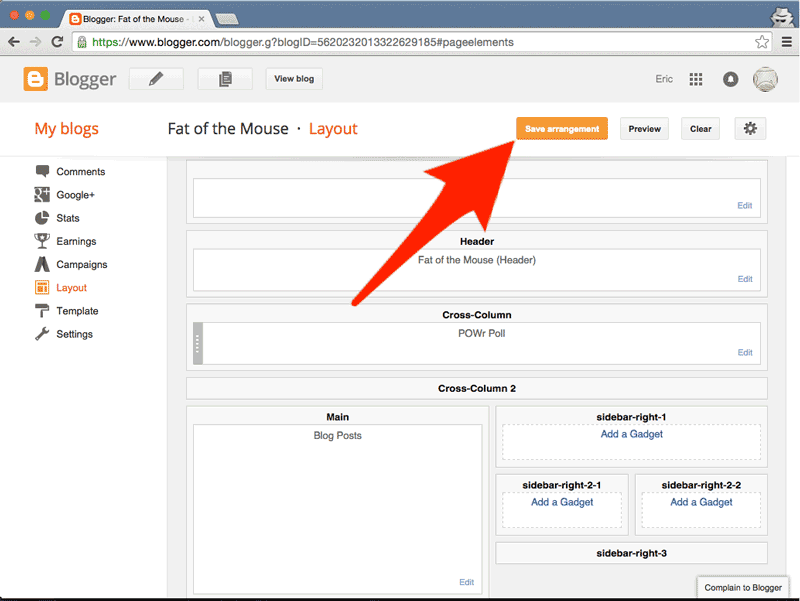Screen dimensions: 800x601
Task: Open Settings in the sidebar
Action: pos(74,334)
